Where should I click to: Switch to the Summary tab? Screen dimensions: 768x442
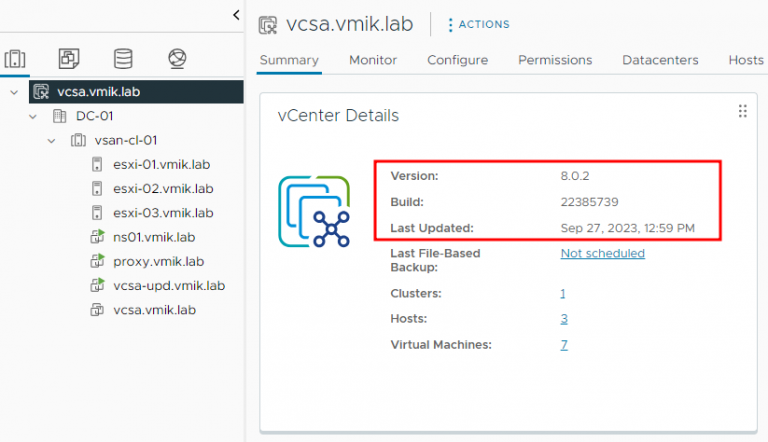[289, 60]
